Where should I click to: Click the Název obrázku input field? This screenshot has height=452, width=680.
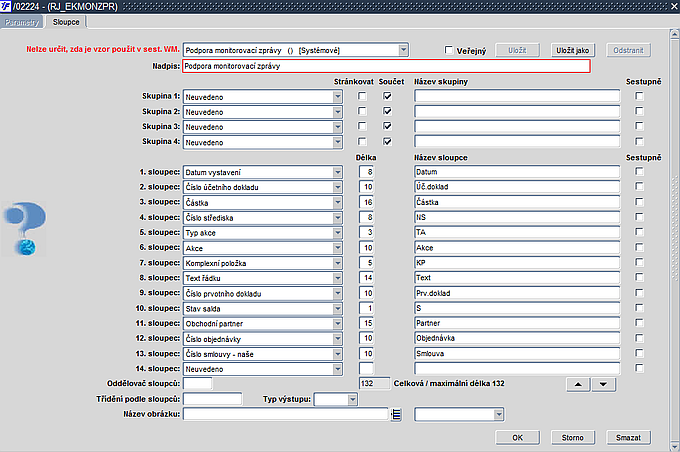pos(285,414)
